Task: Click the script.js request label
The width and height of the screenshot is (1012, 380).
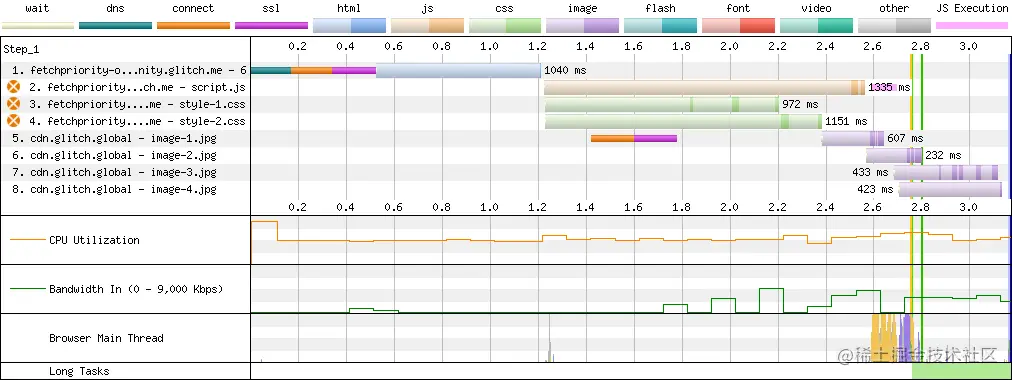Action: click(x=137, y=87)
